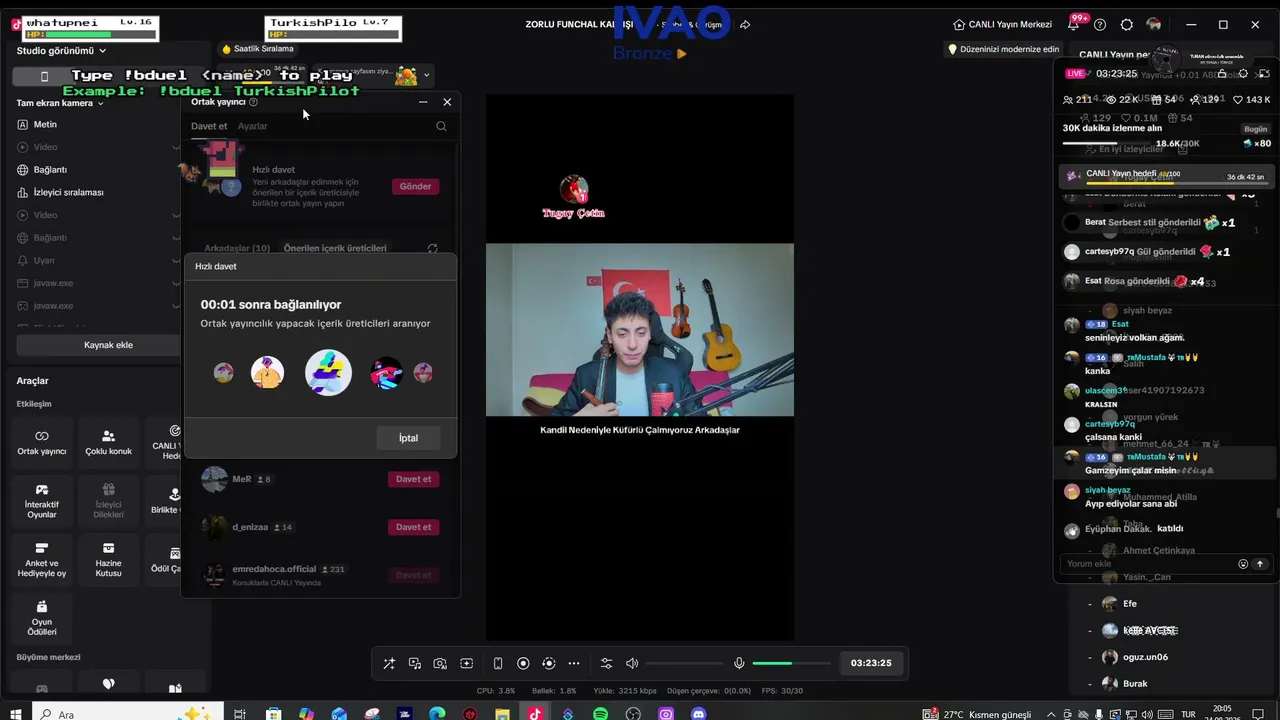Open search in Ortak yayıncı panel

(441, 126)
